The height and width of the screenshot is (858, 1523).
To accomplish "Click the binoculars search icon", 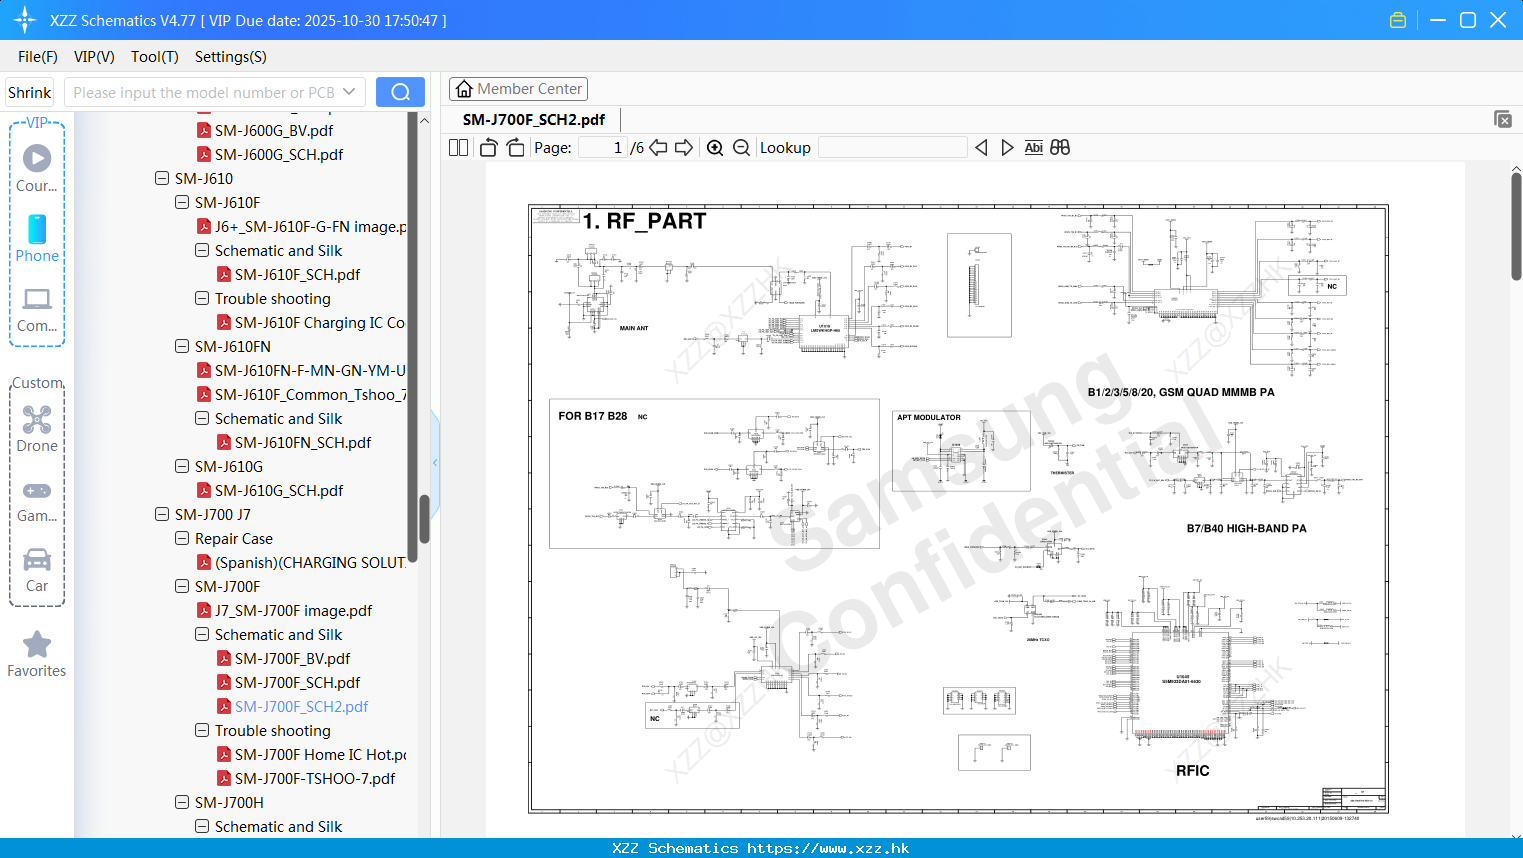I will point(1060,147).
